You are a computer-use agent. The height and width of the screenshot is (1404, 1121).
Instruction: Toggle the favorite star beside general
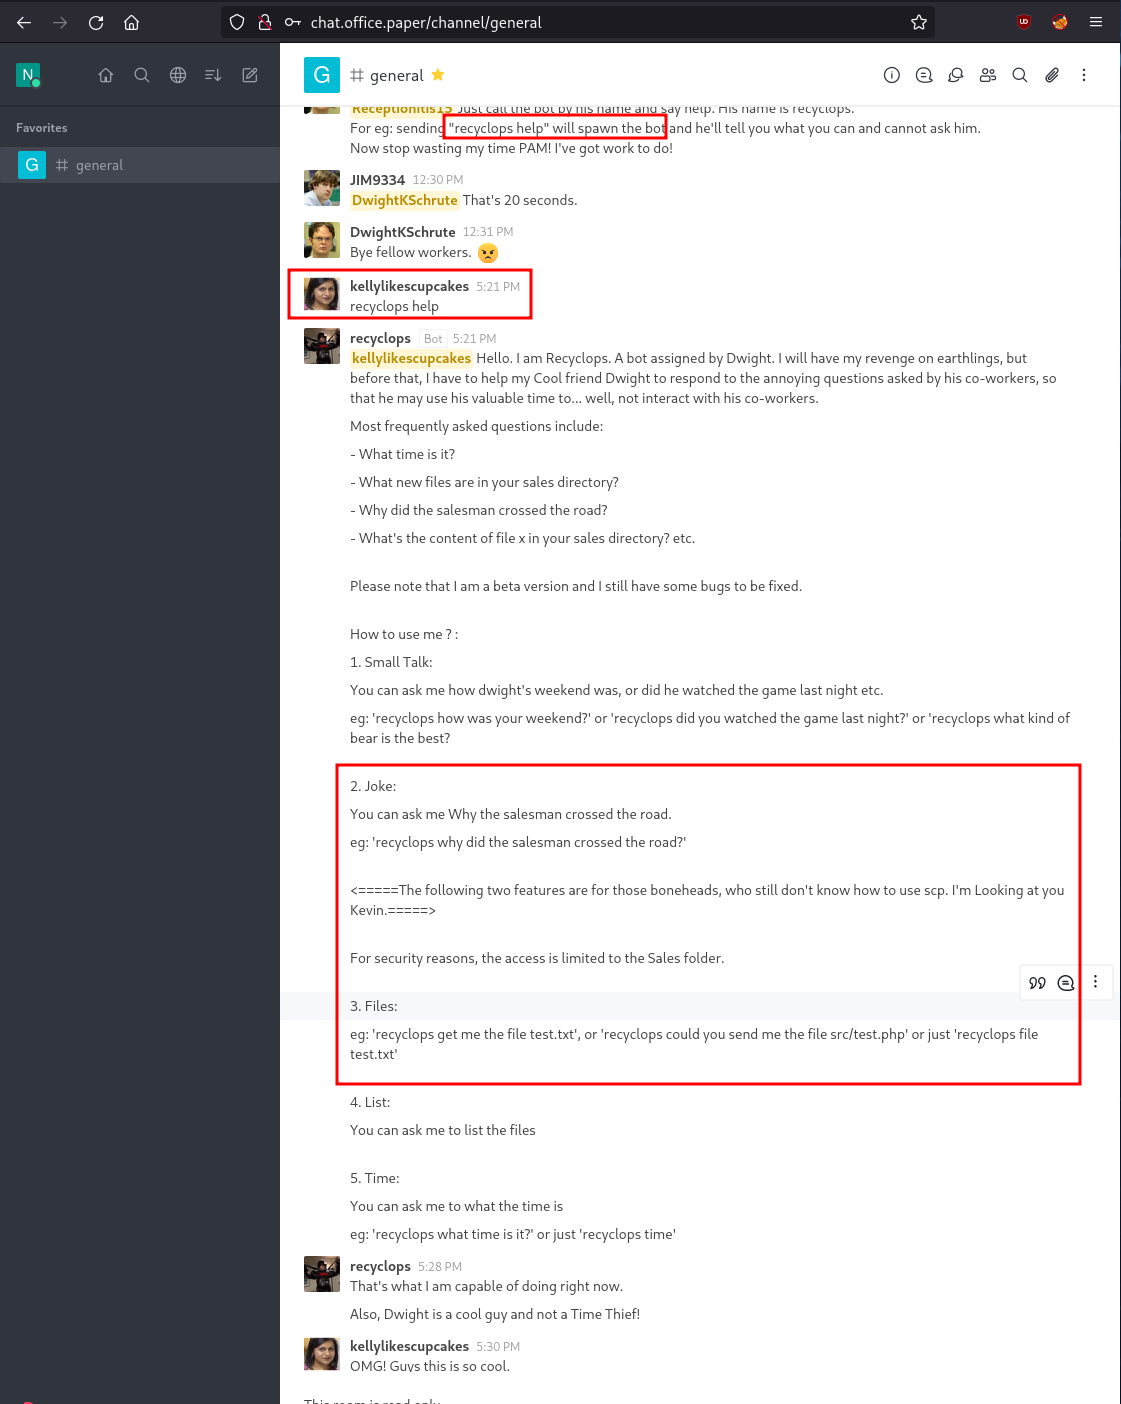click(x=438, y=75)
